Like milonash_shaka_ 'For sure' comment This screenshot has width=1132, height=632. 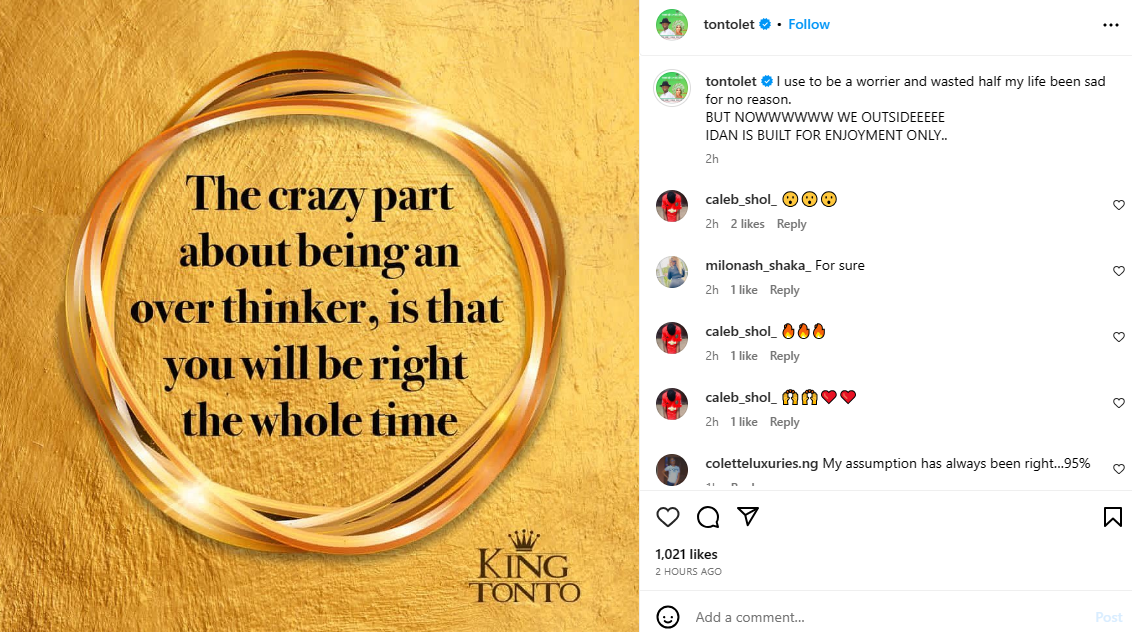pos(1119,271)
